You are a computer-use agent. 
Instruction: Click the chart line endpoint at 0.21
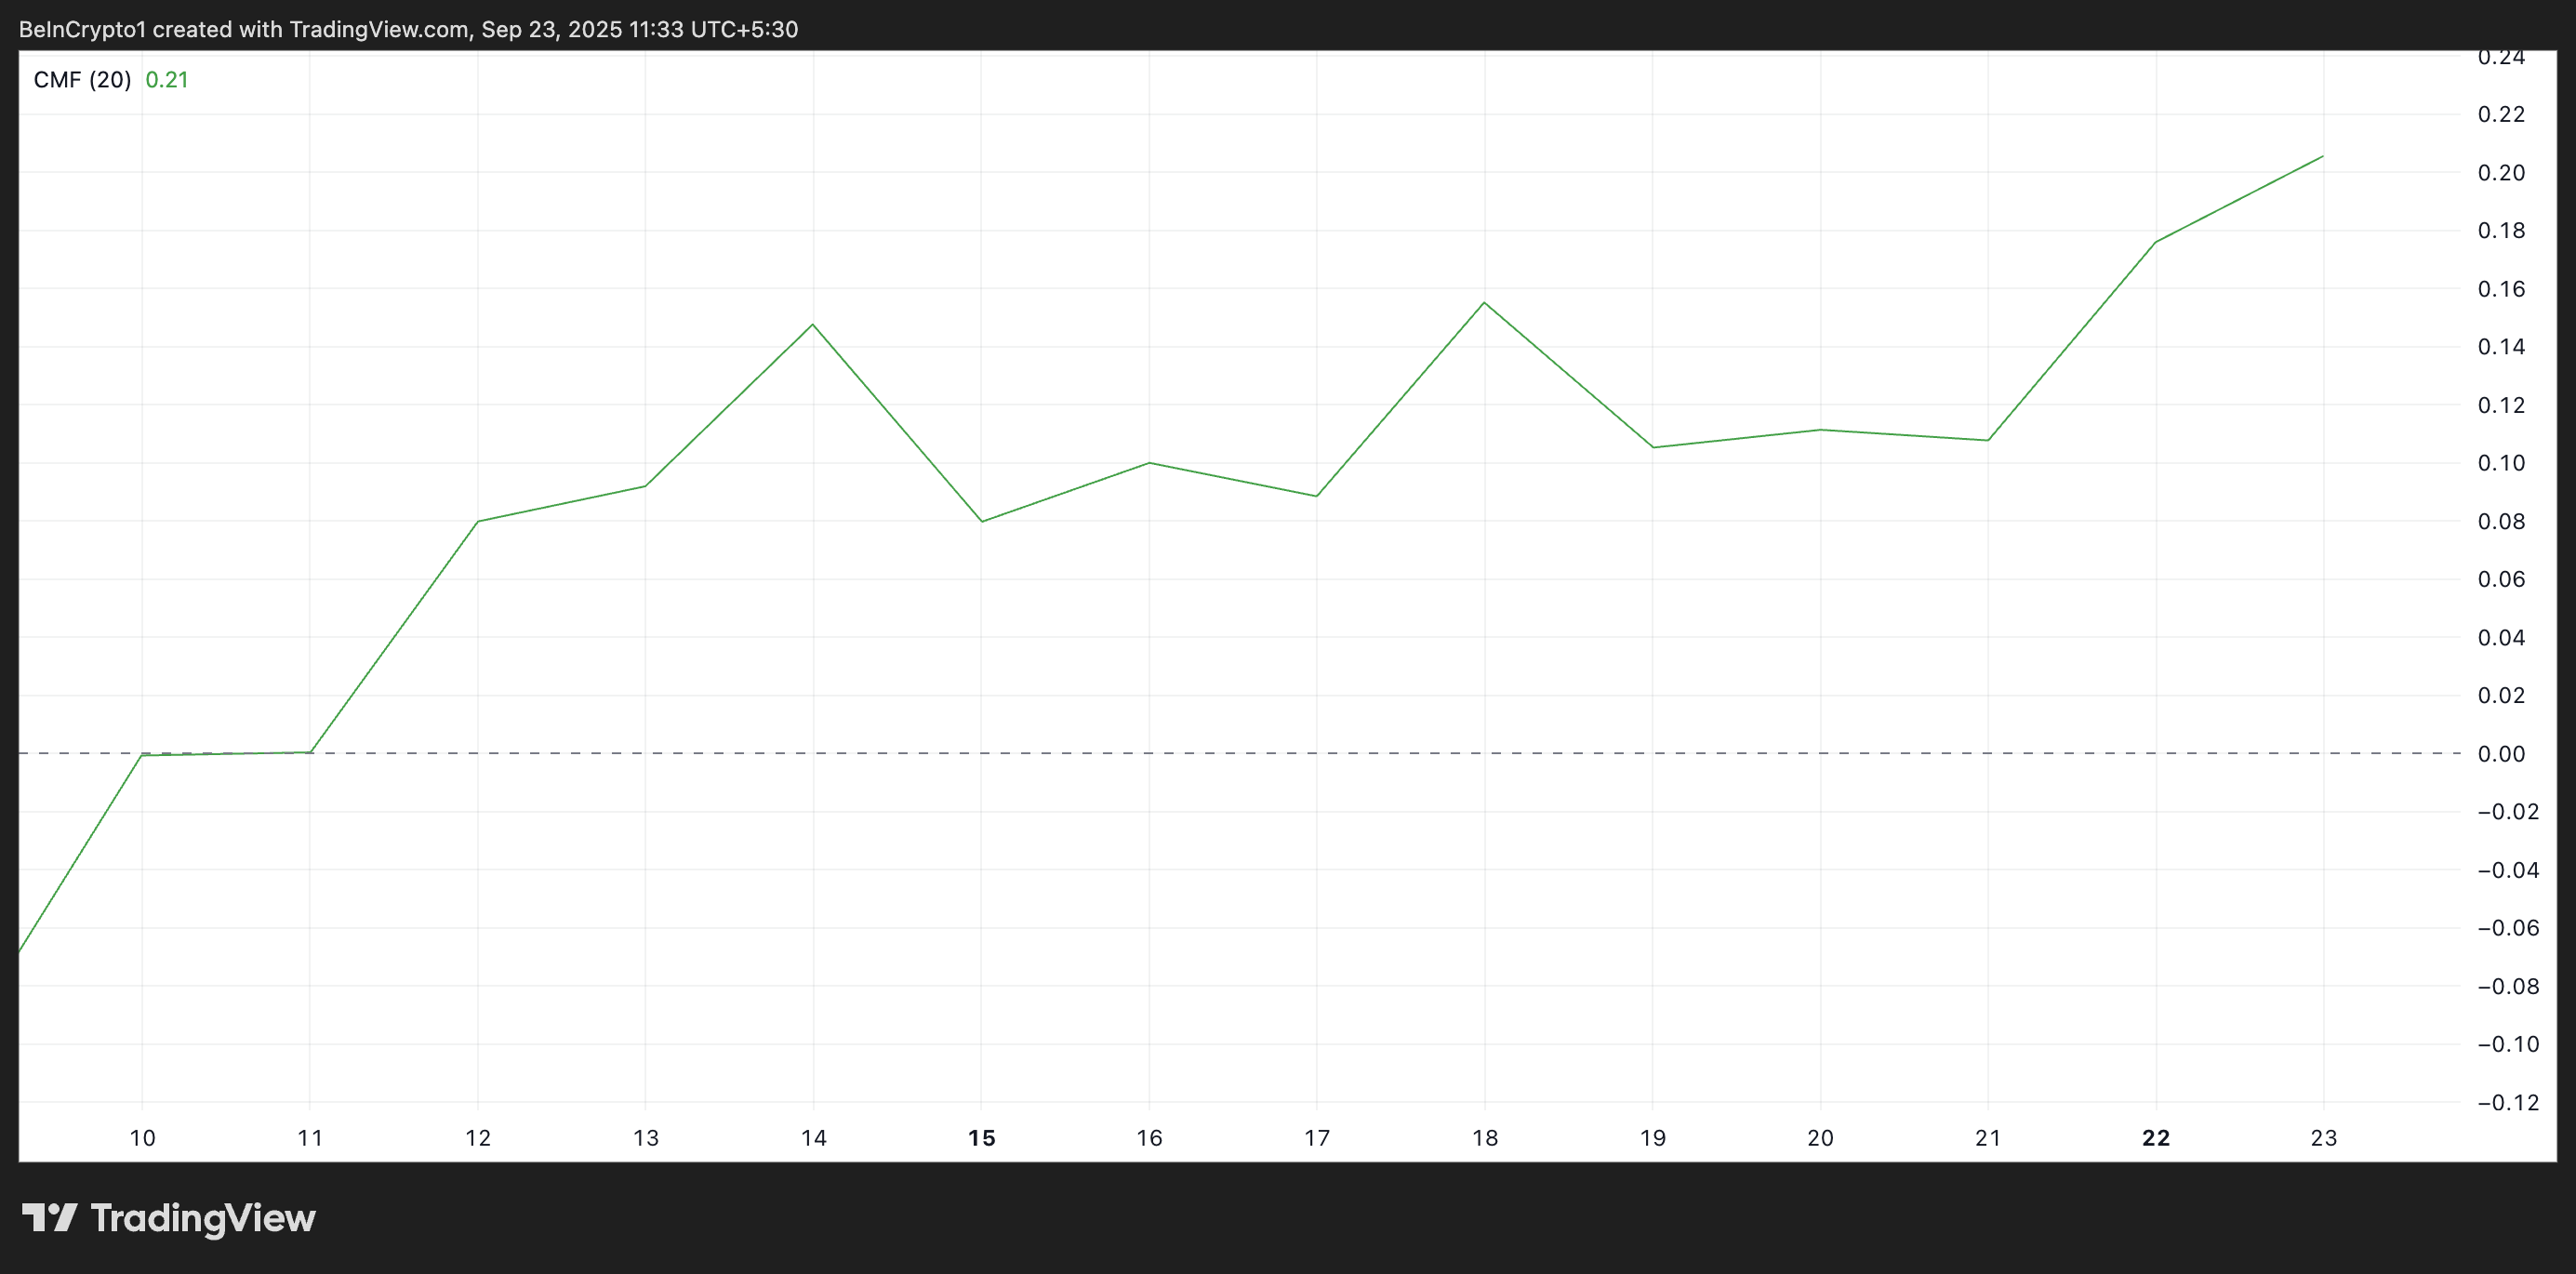[x=2324, y=157]
